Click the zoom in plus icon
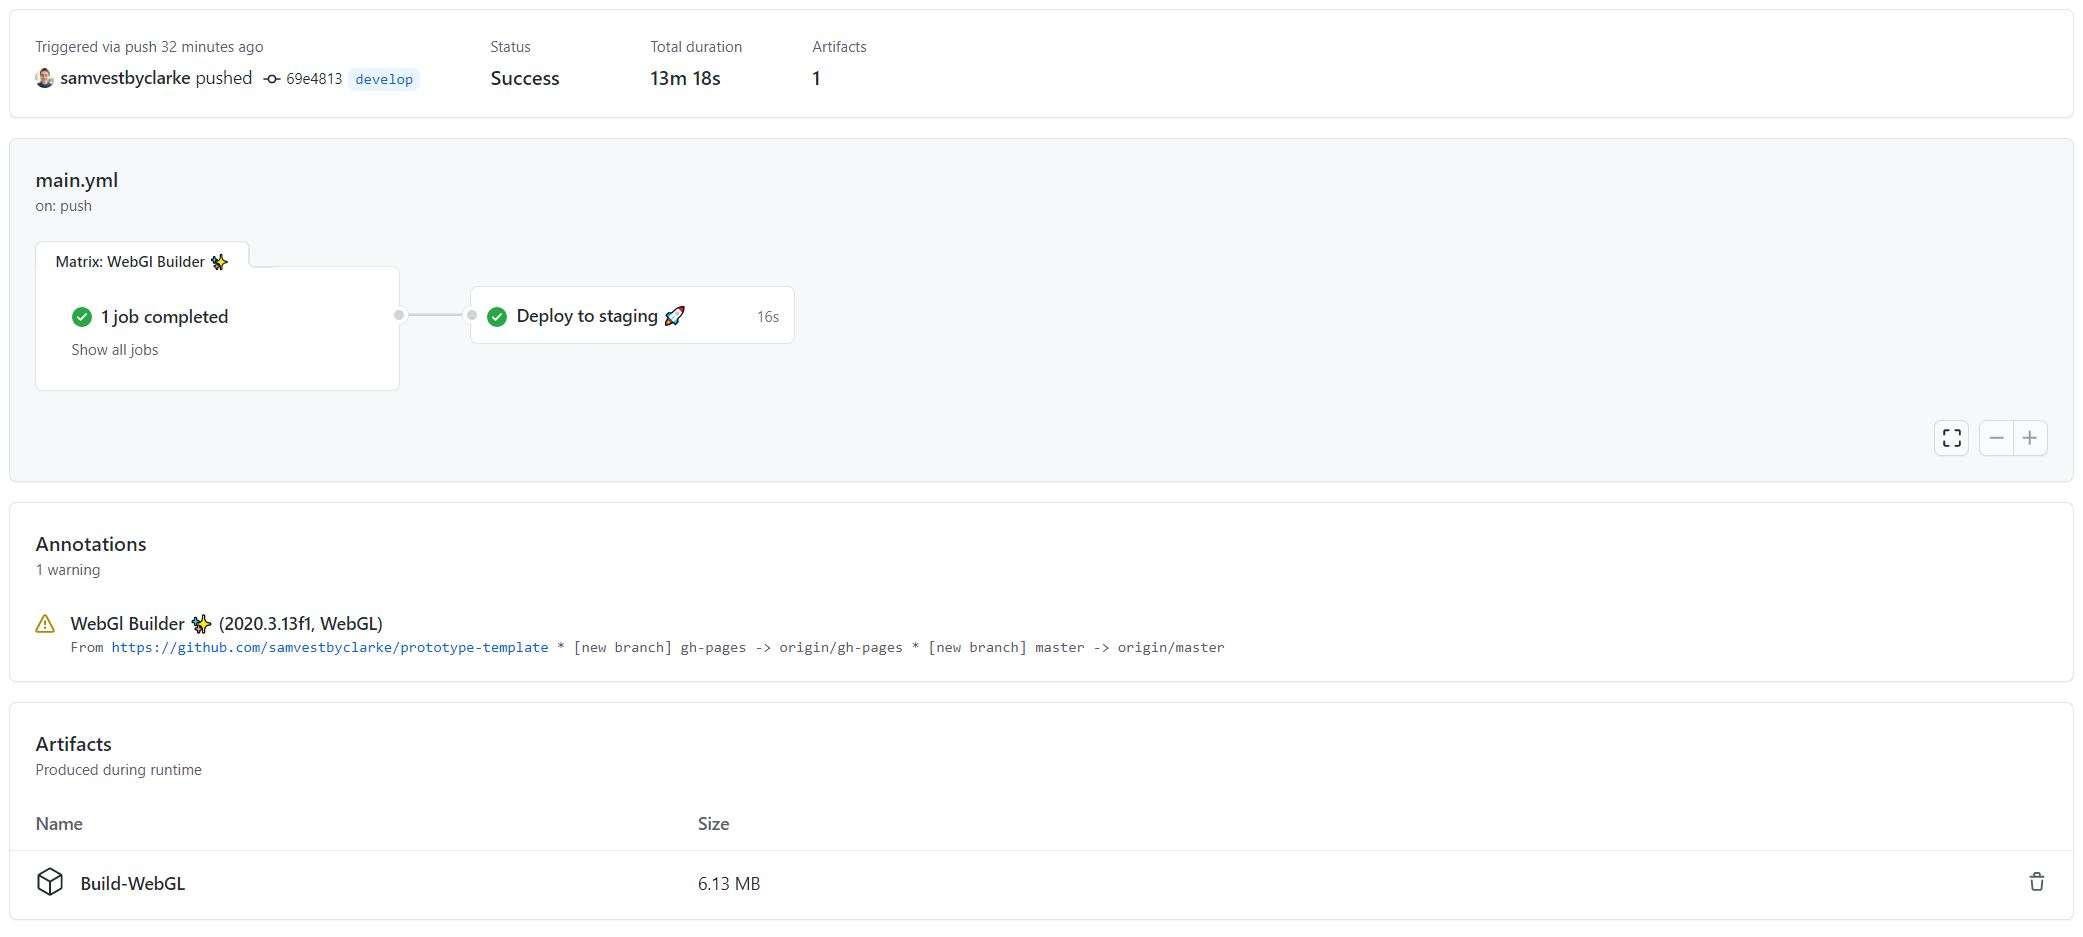 pyautogui.click(x=2030, y=437)
